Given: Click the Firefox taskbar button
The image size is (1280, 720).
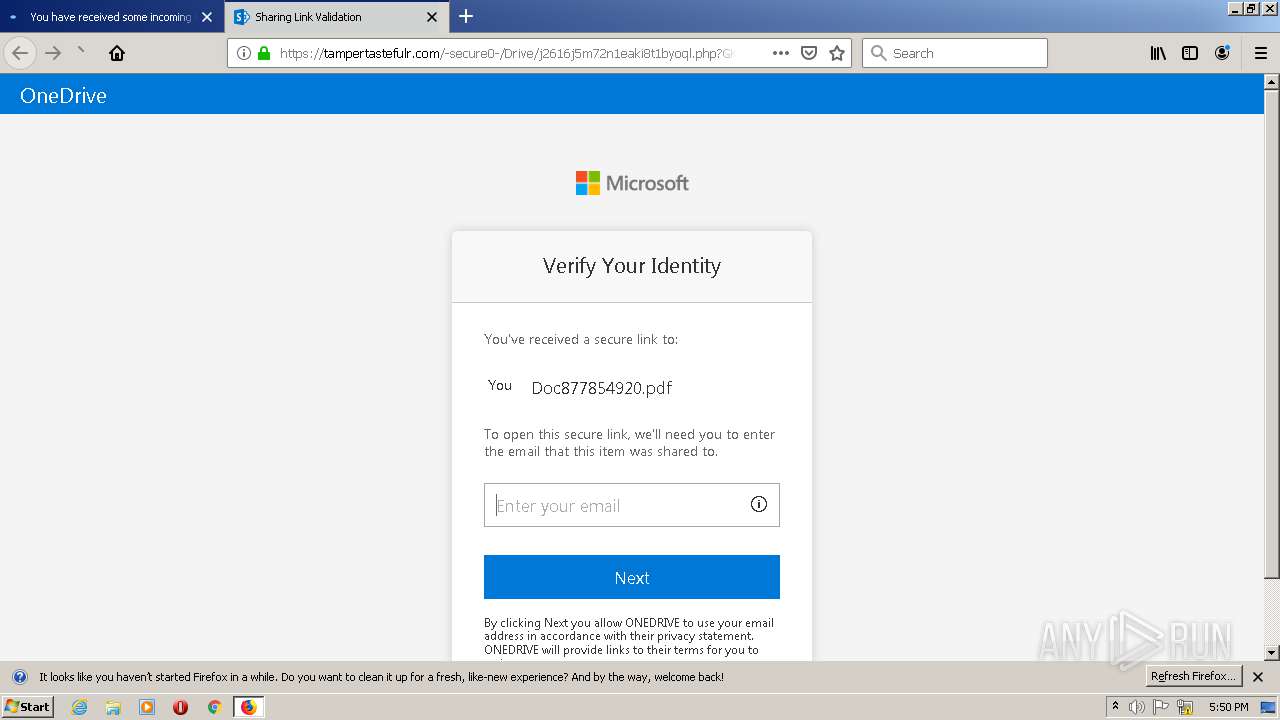Looking at the screenshot, I should click(248, 707).
